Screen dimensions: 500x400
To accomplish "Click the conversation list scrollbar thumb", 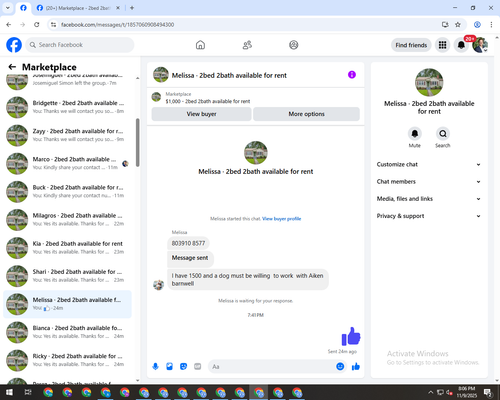I will pyautogui.click(x=137, y=142).
